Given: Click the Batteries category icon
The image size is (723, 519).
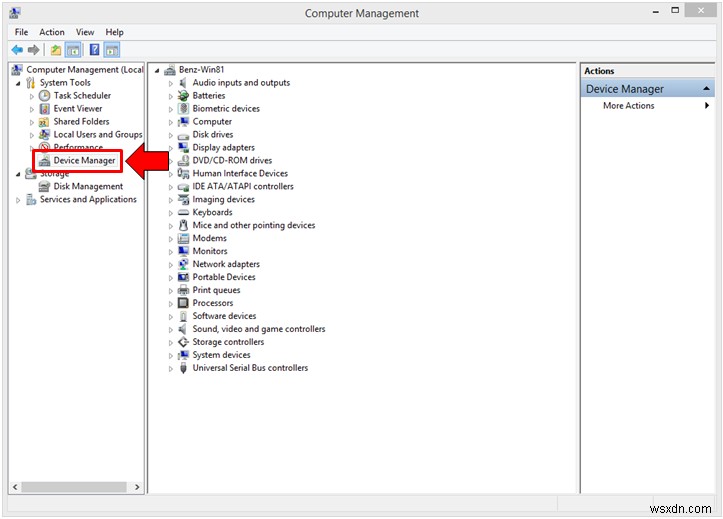Looking at the screenshot, I should [x=183, y=96].
